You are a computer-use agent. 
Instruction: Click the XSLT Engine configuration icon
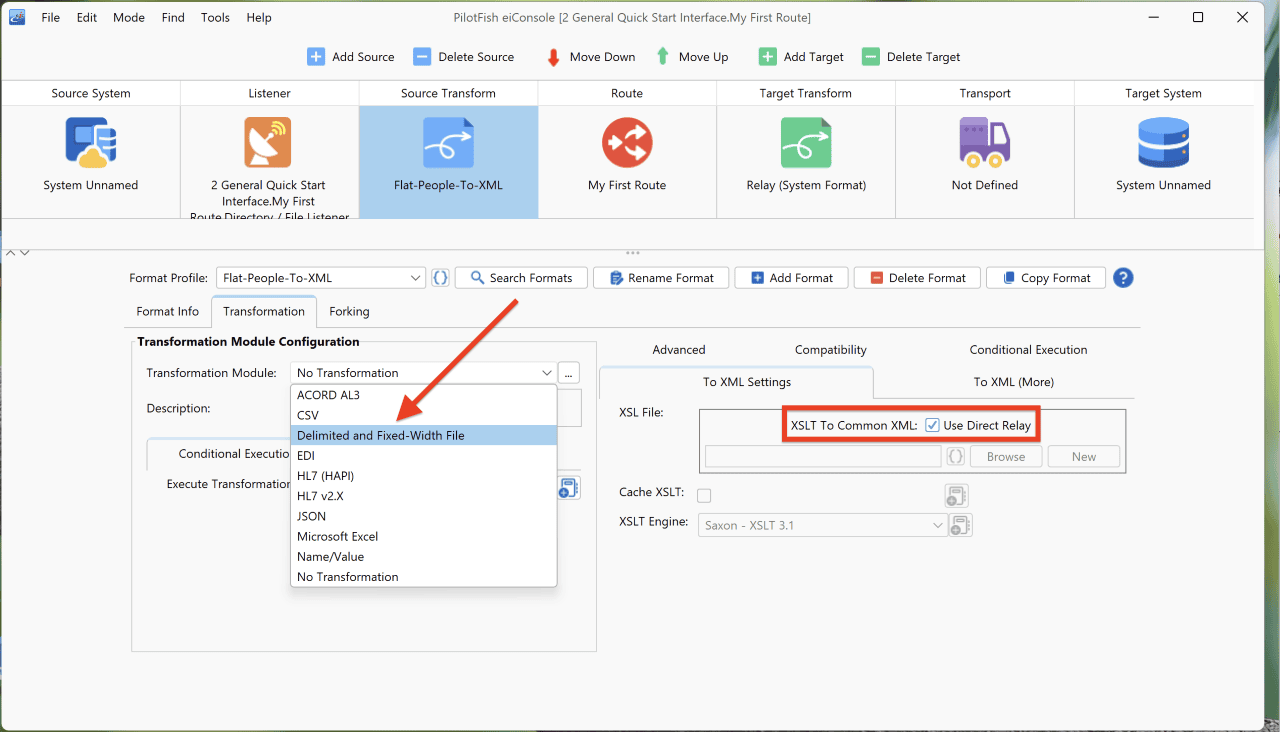point(960,525)
